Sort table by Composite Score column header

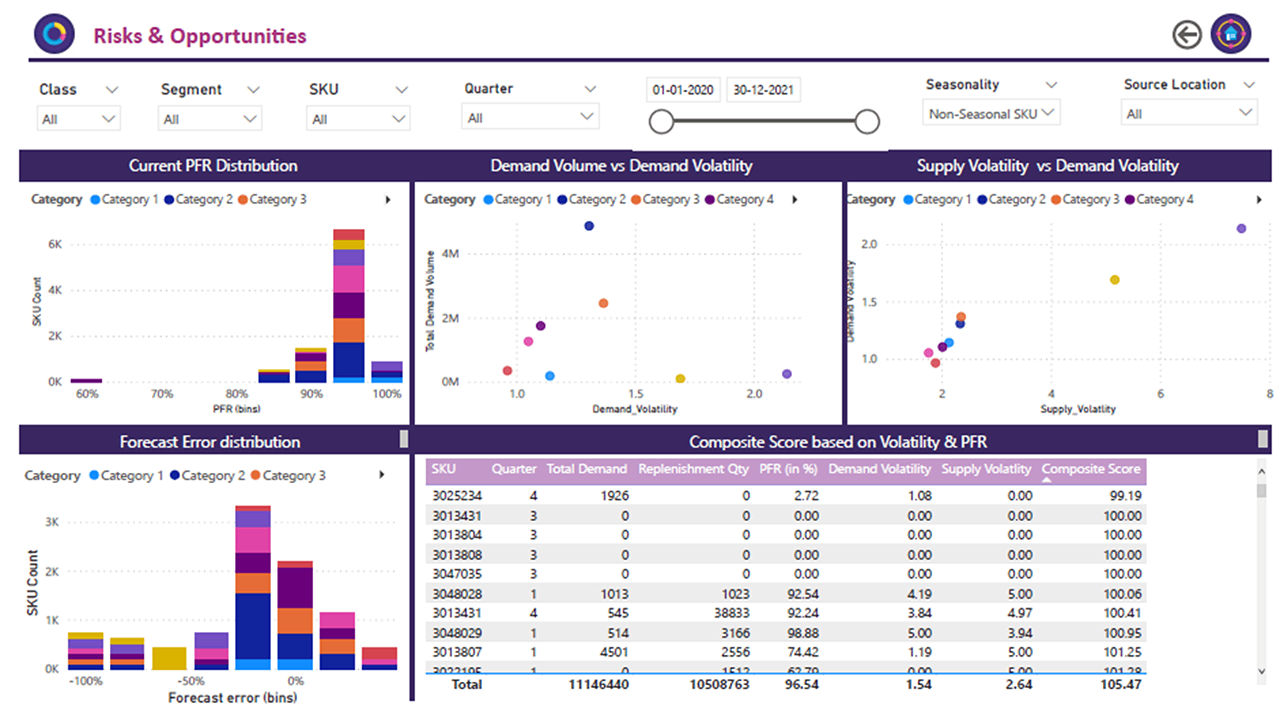pos(1091,469)
